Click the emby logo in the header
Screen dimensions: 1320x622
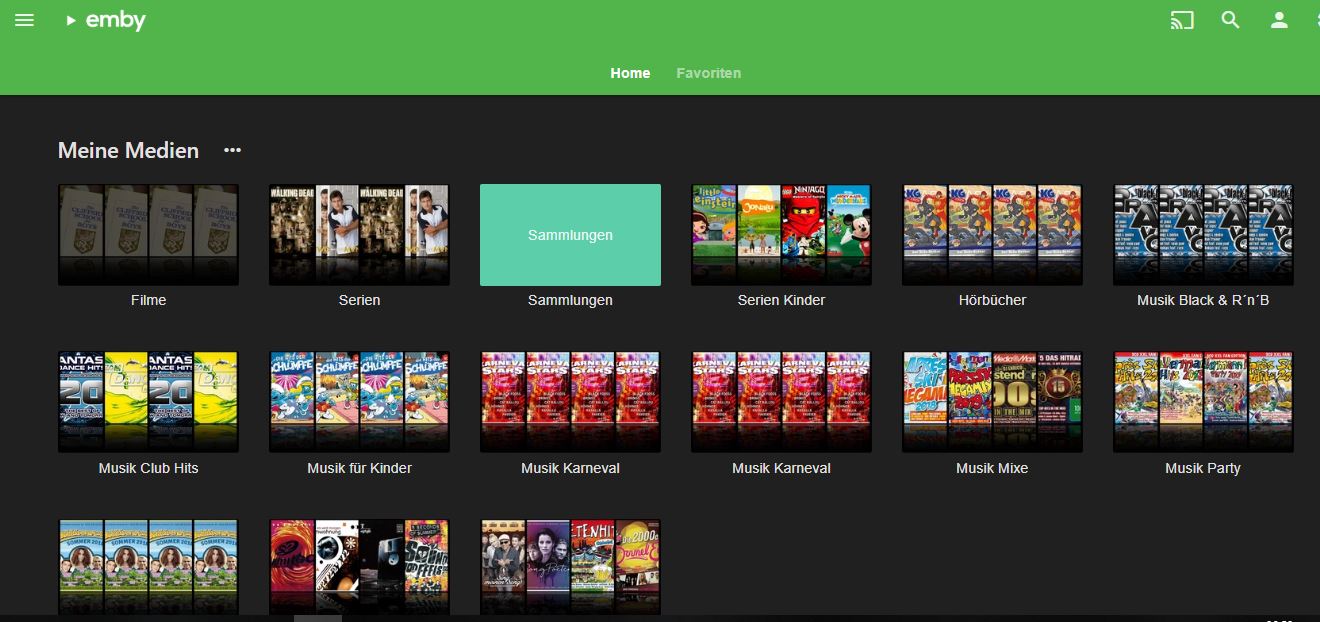click(106, 21)
